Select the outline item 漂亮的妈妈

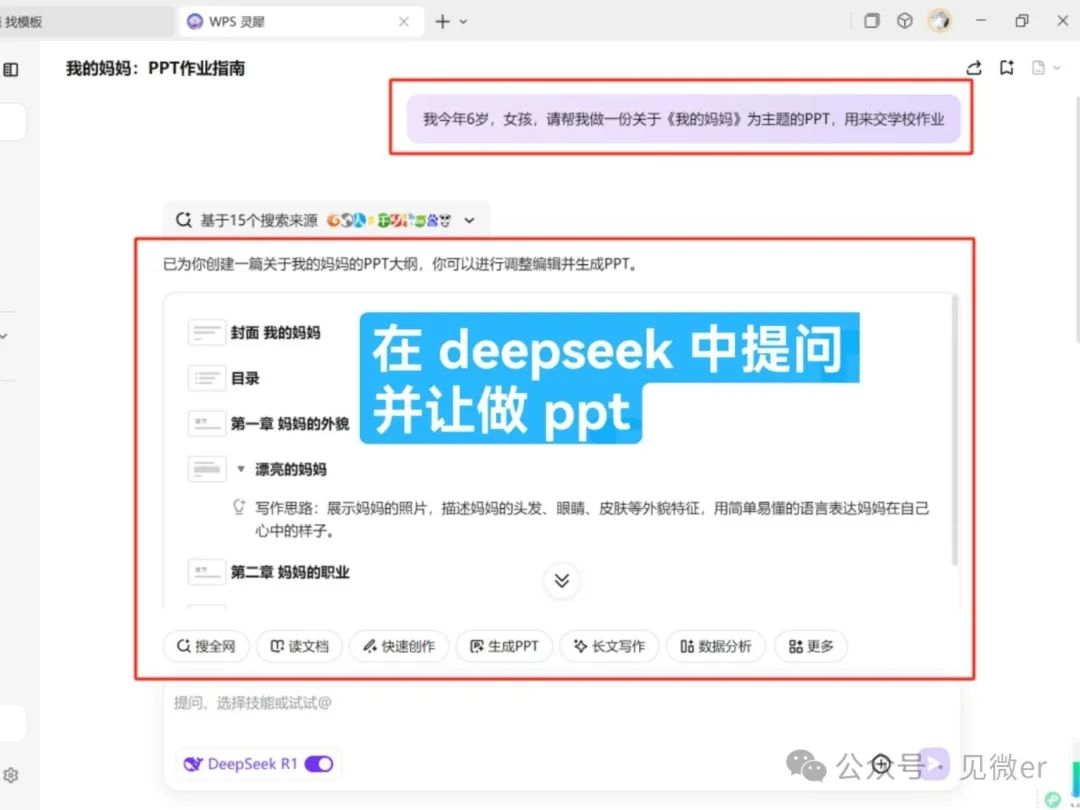[x=291, y=469]
